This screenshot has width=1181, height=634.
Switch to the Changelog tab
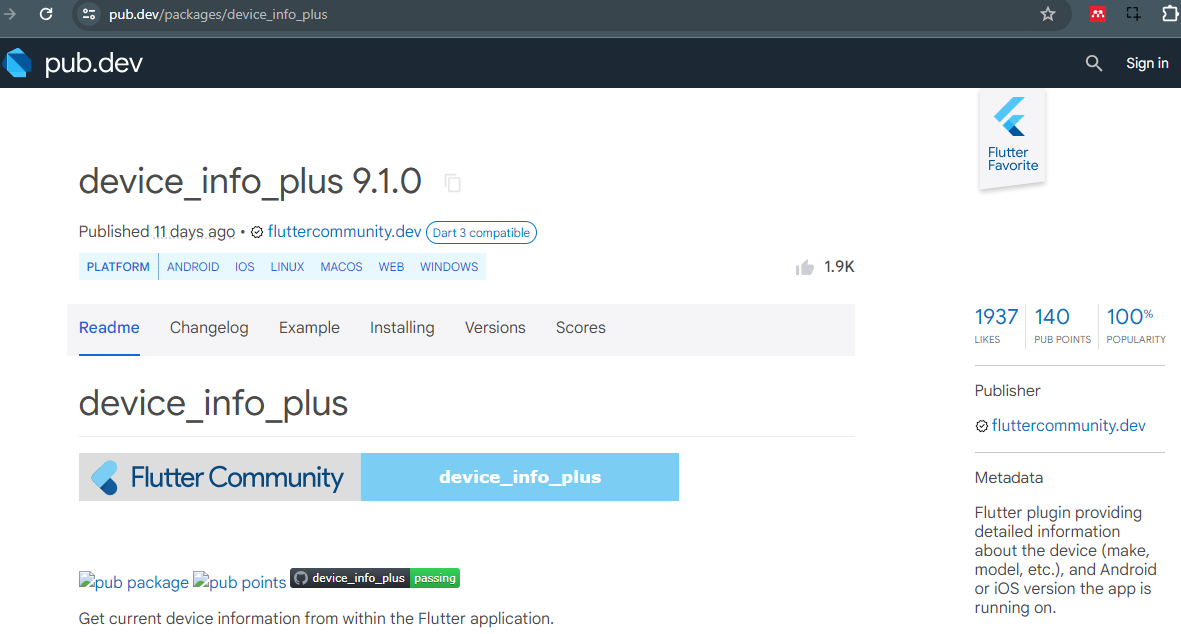(x=209, y=328)
